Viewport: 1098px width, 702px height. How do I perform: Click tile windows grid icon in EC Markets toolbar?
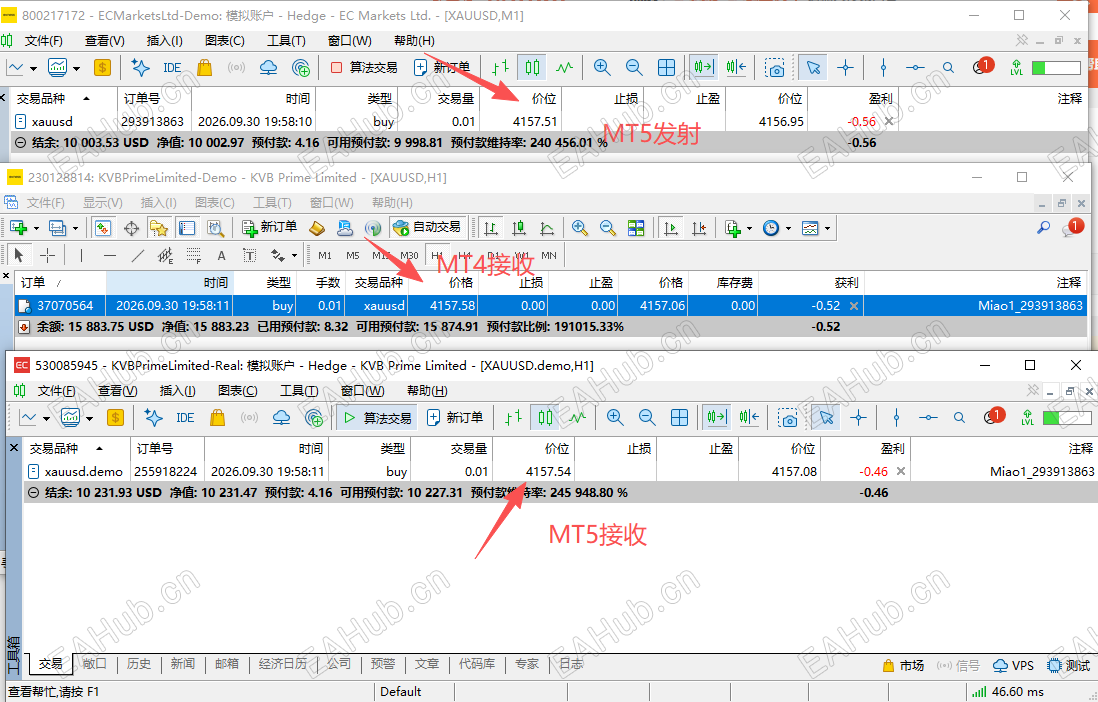point(667,67)
